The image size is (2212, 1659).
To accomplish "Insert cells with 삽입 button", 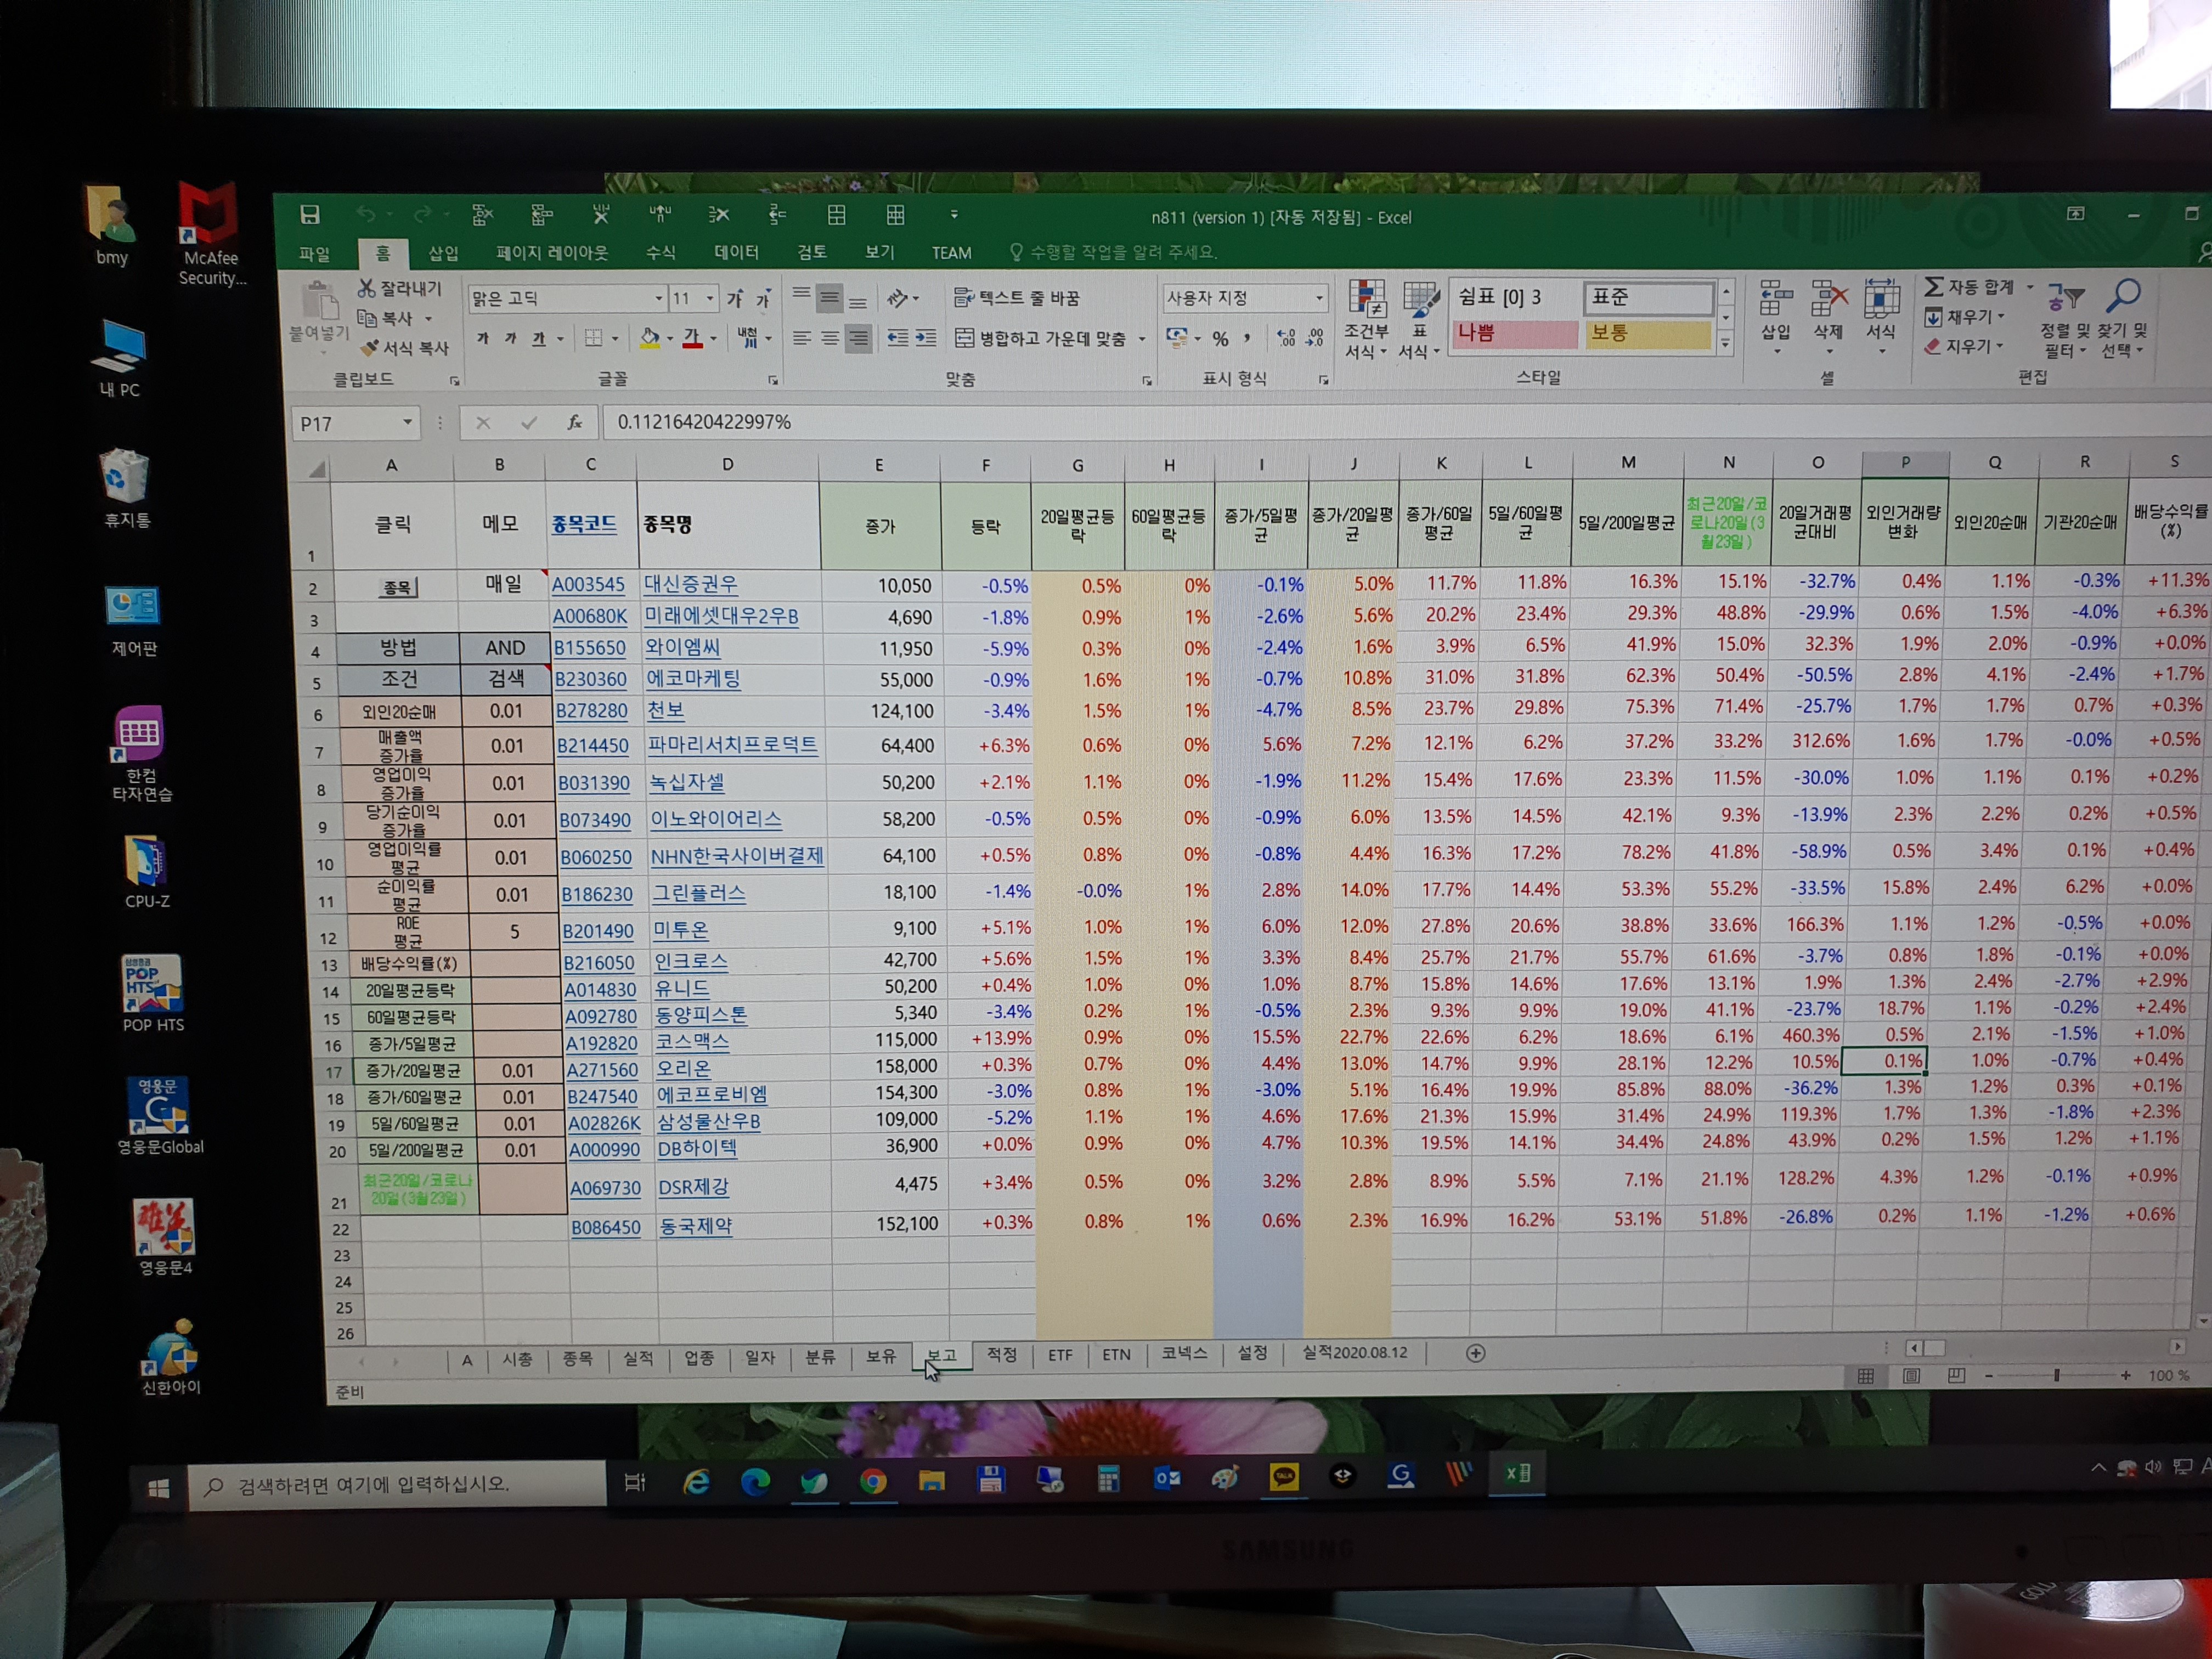I will [1776, 316].
